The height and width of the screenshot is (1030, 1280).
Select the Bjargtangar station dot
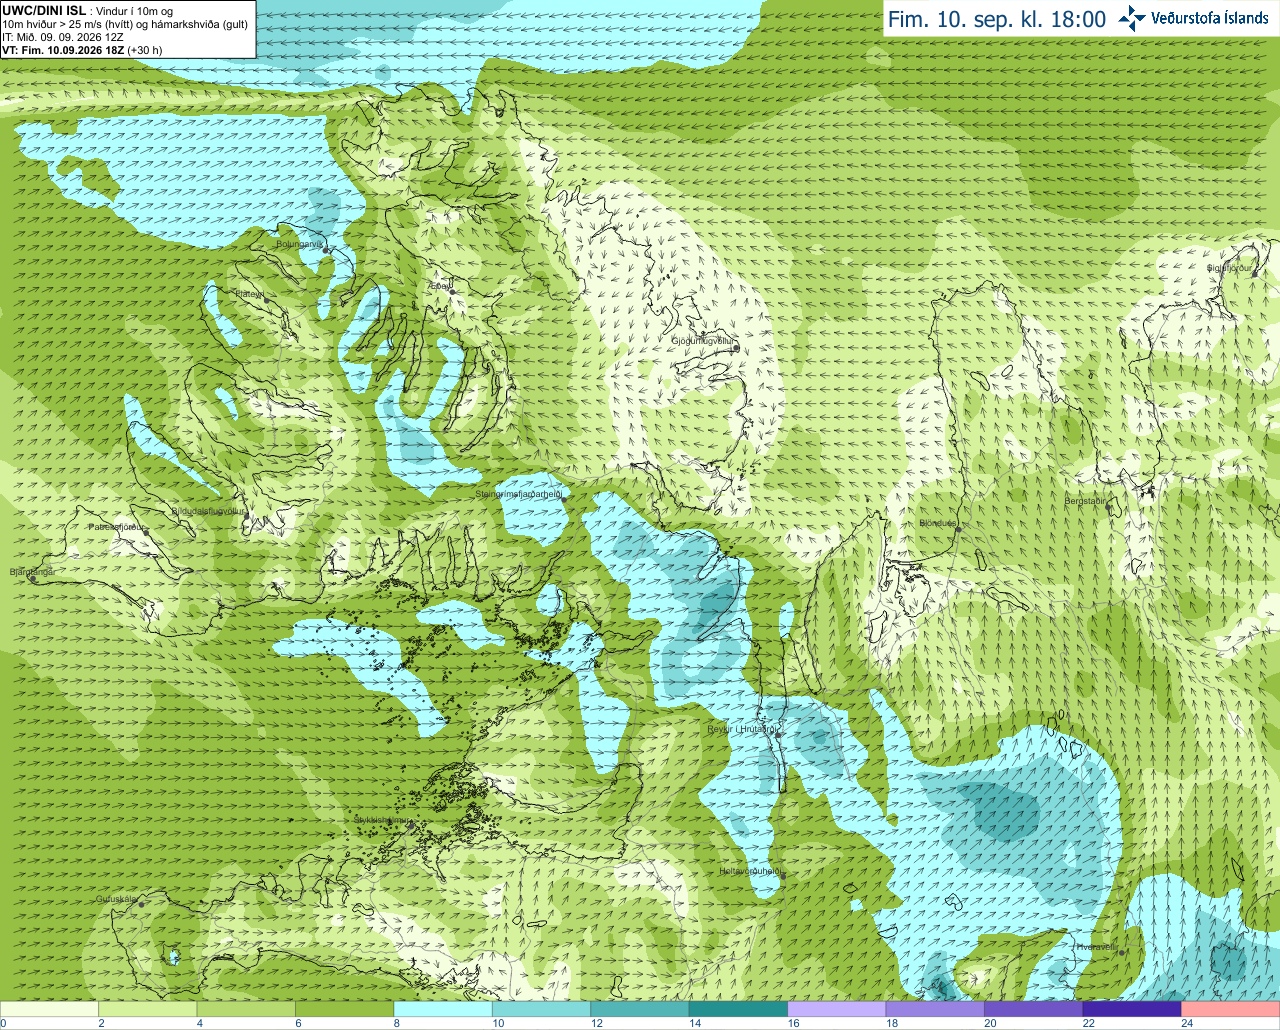33,577
